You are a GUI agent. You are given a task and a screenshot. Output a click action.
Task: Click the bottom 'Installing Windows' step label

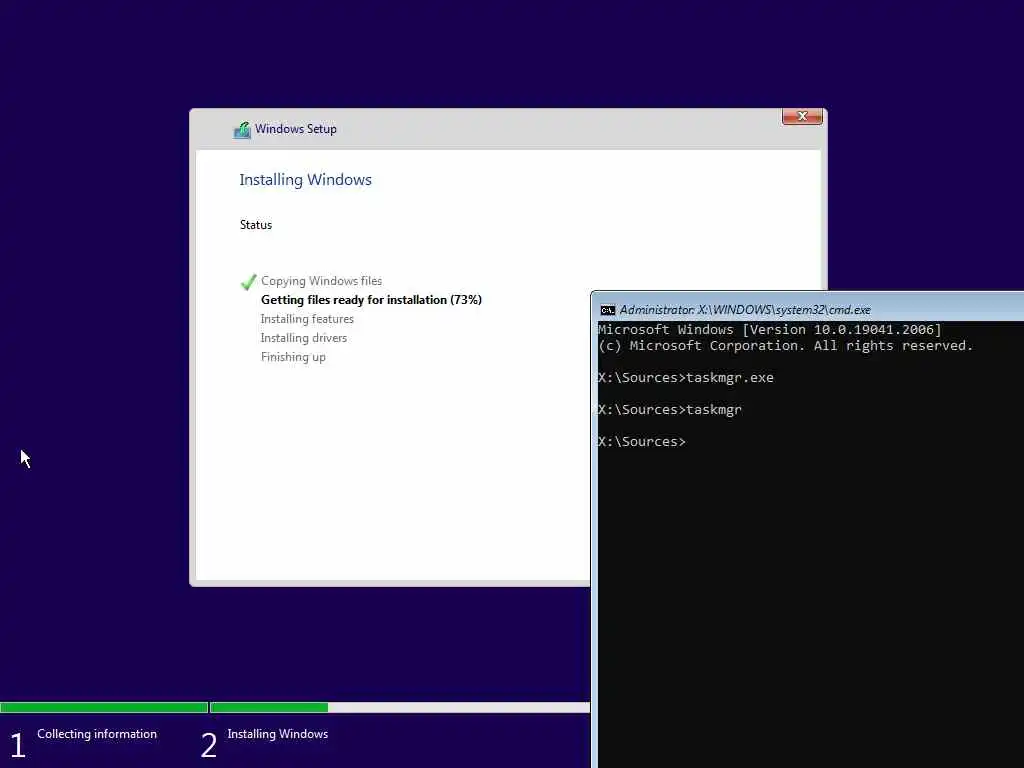[x=278, y=734]
